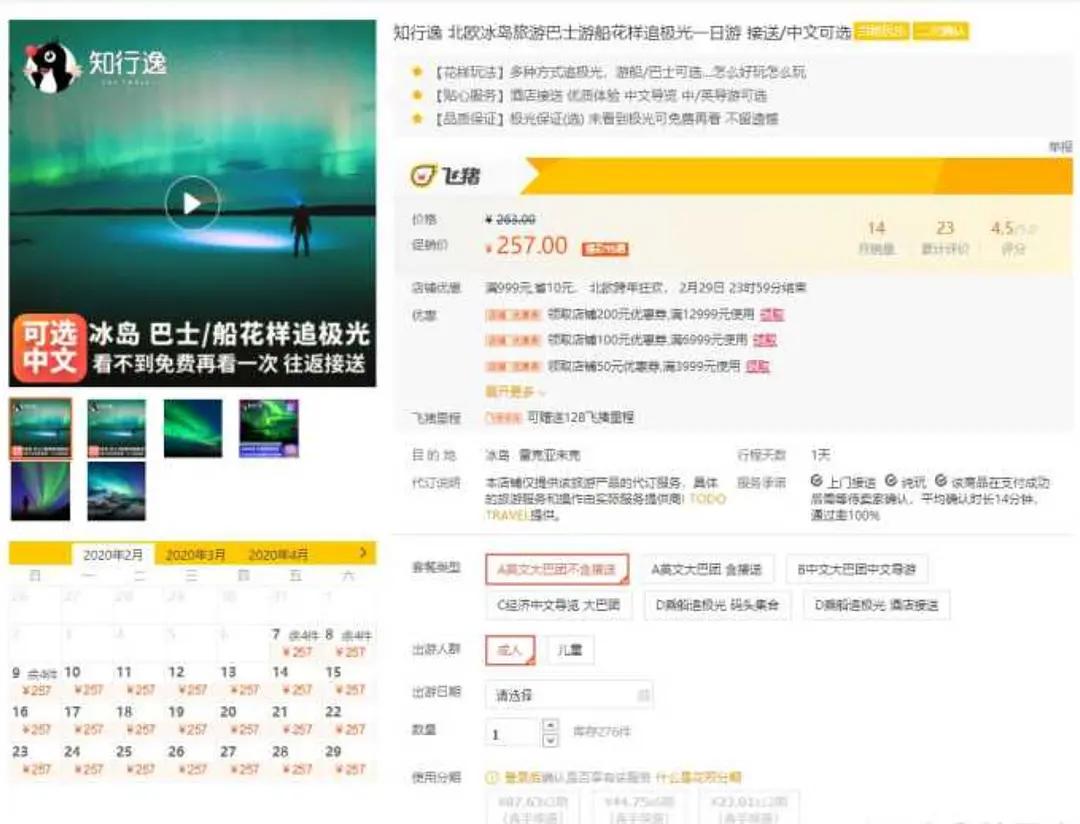The width and height of the screenshot is (1080, 824).
Task: Pick February 18 on the calendar
Action: 139,720
